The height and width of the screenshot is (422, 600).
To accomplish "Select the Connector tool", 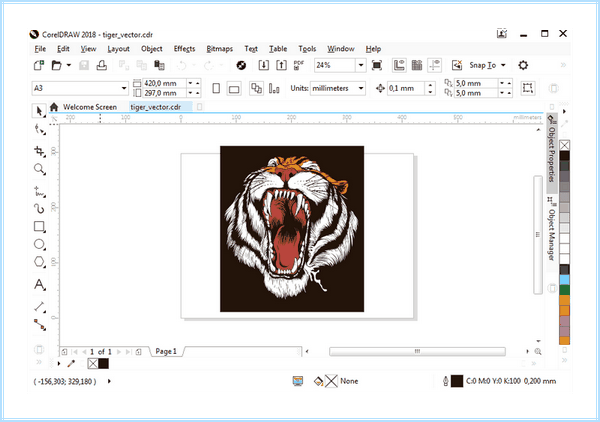I will coord(39,324).
